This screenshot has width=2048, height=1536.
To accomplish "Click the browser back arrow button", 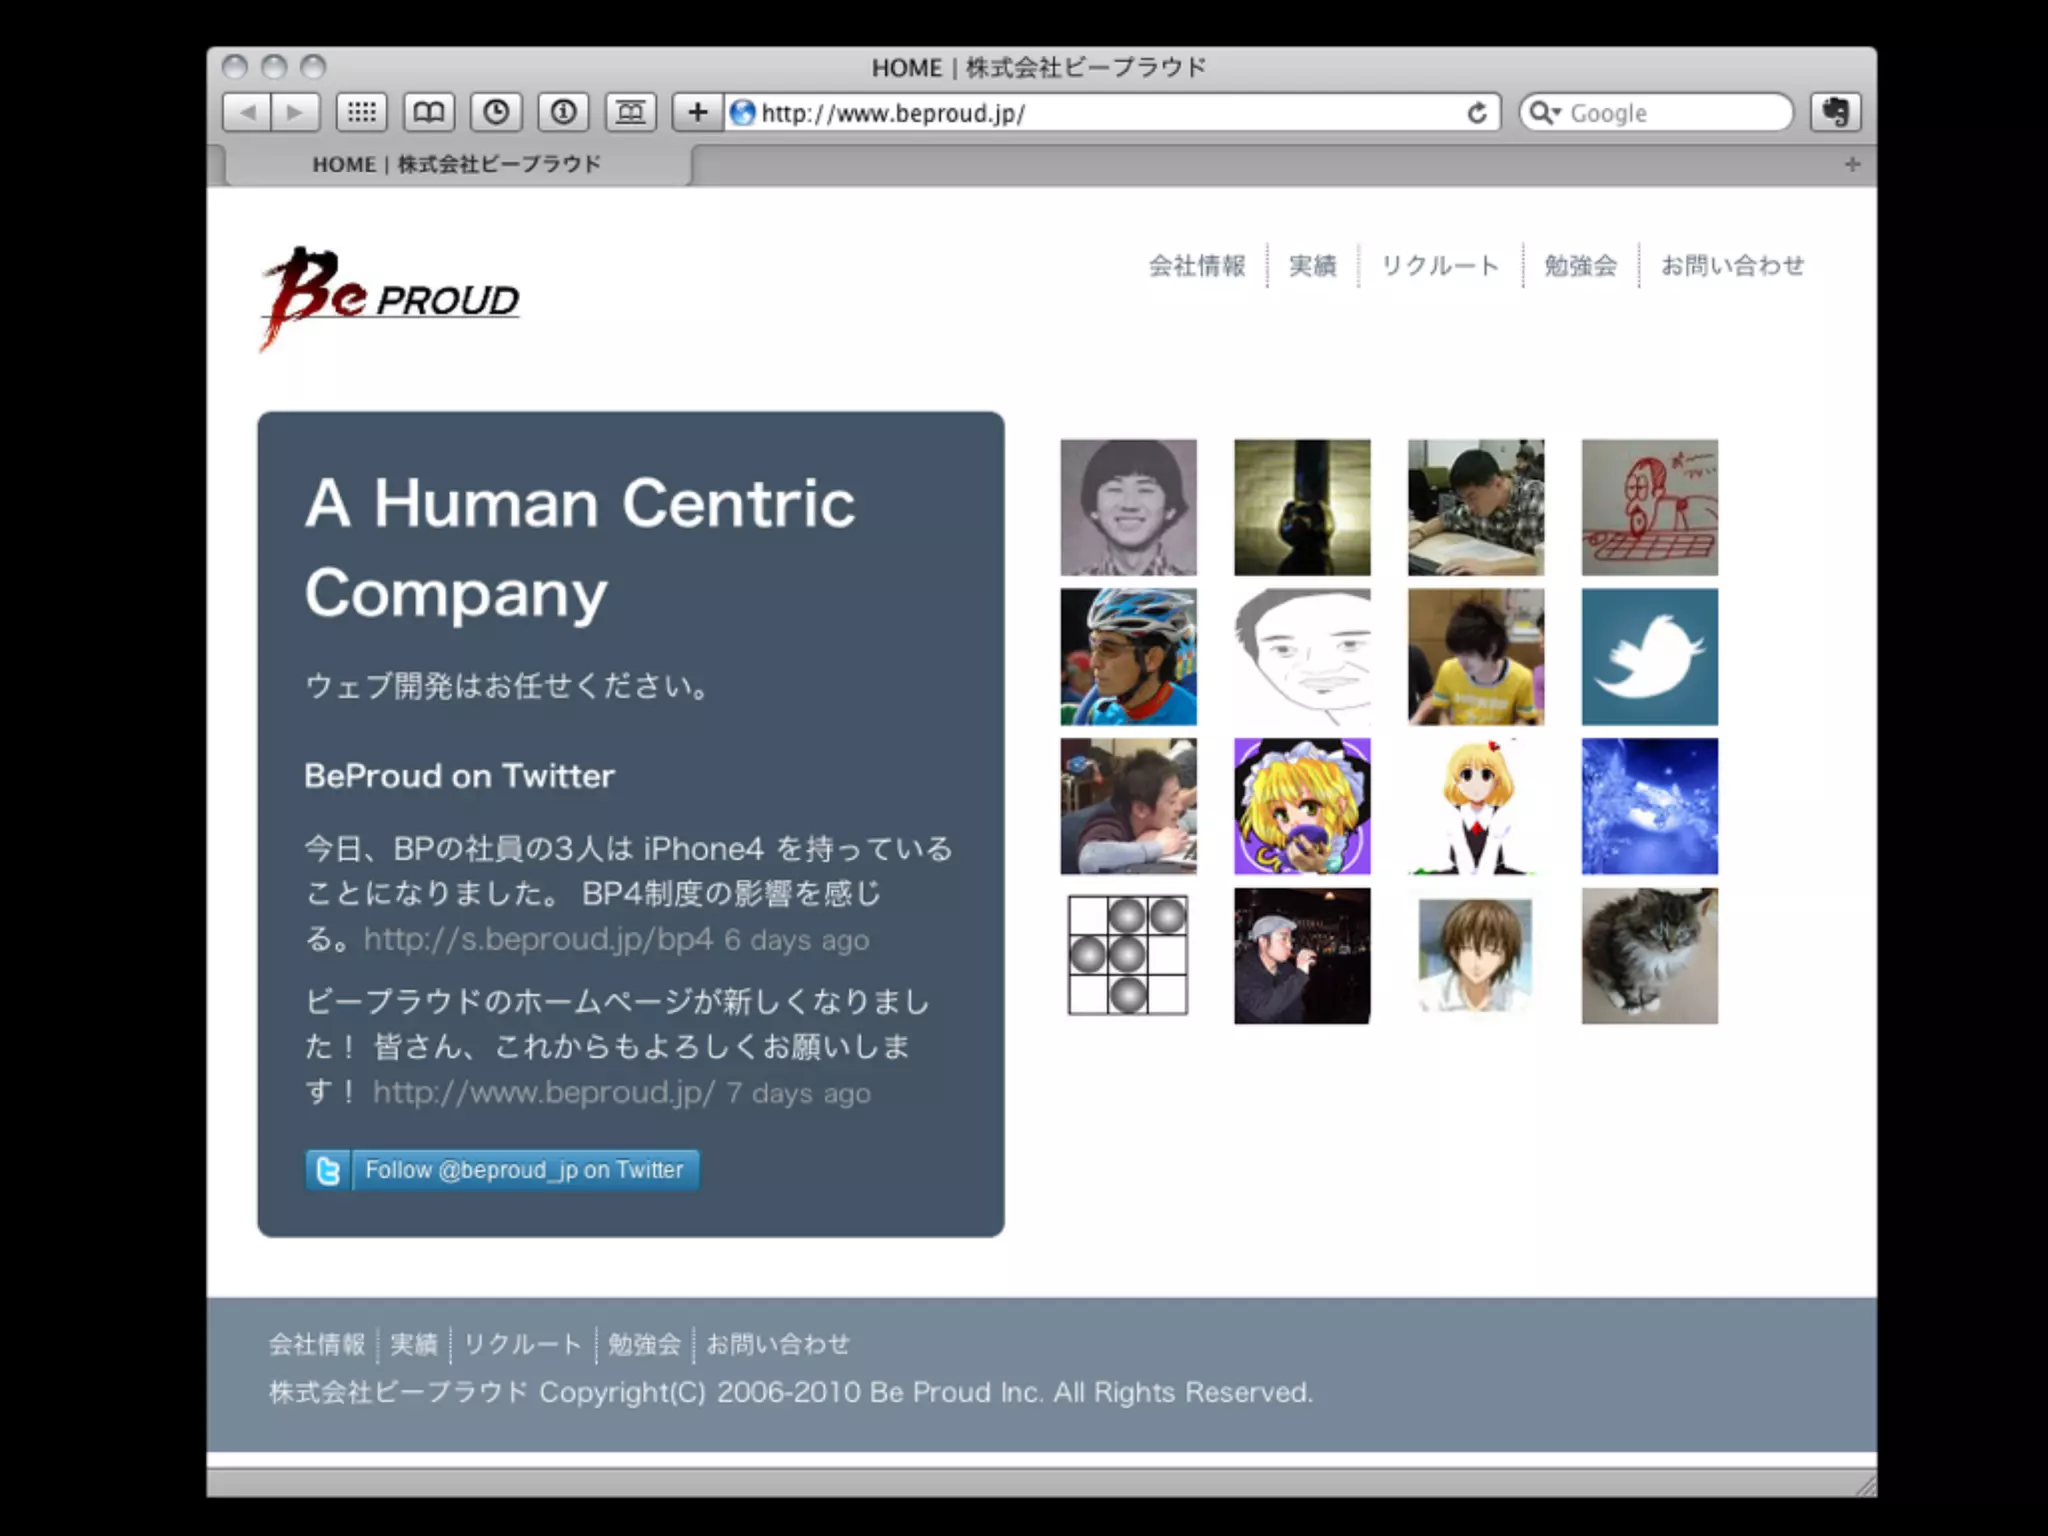I will (x=247, y=112).
